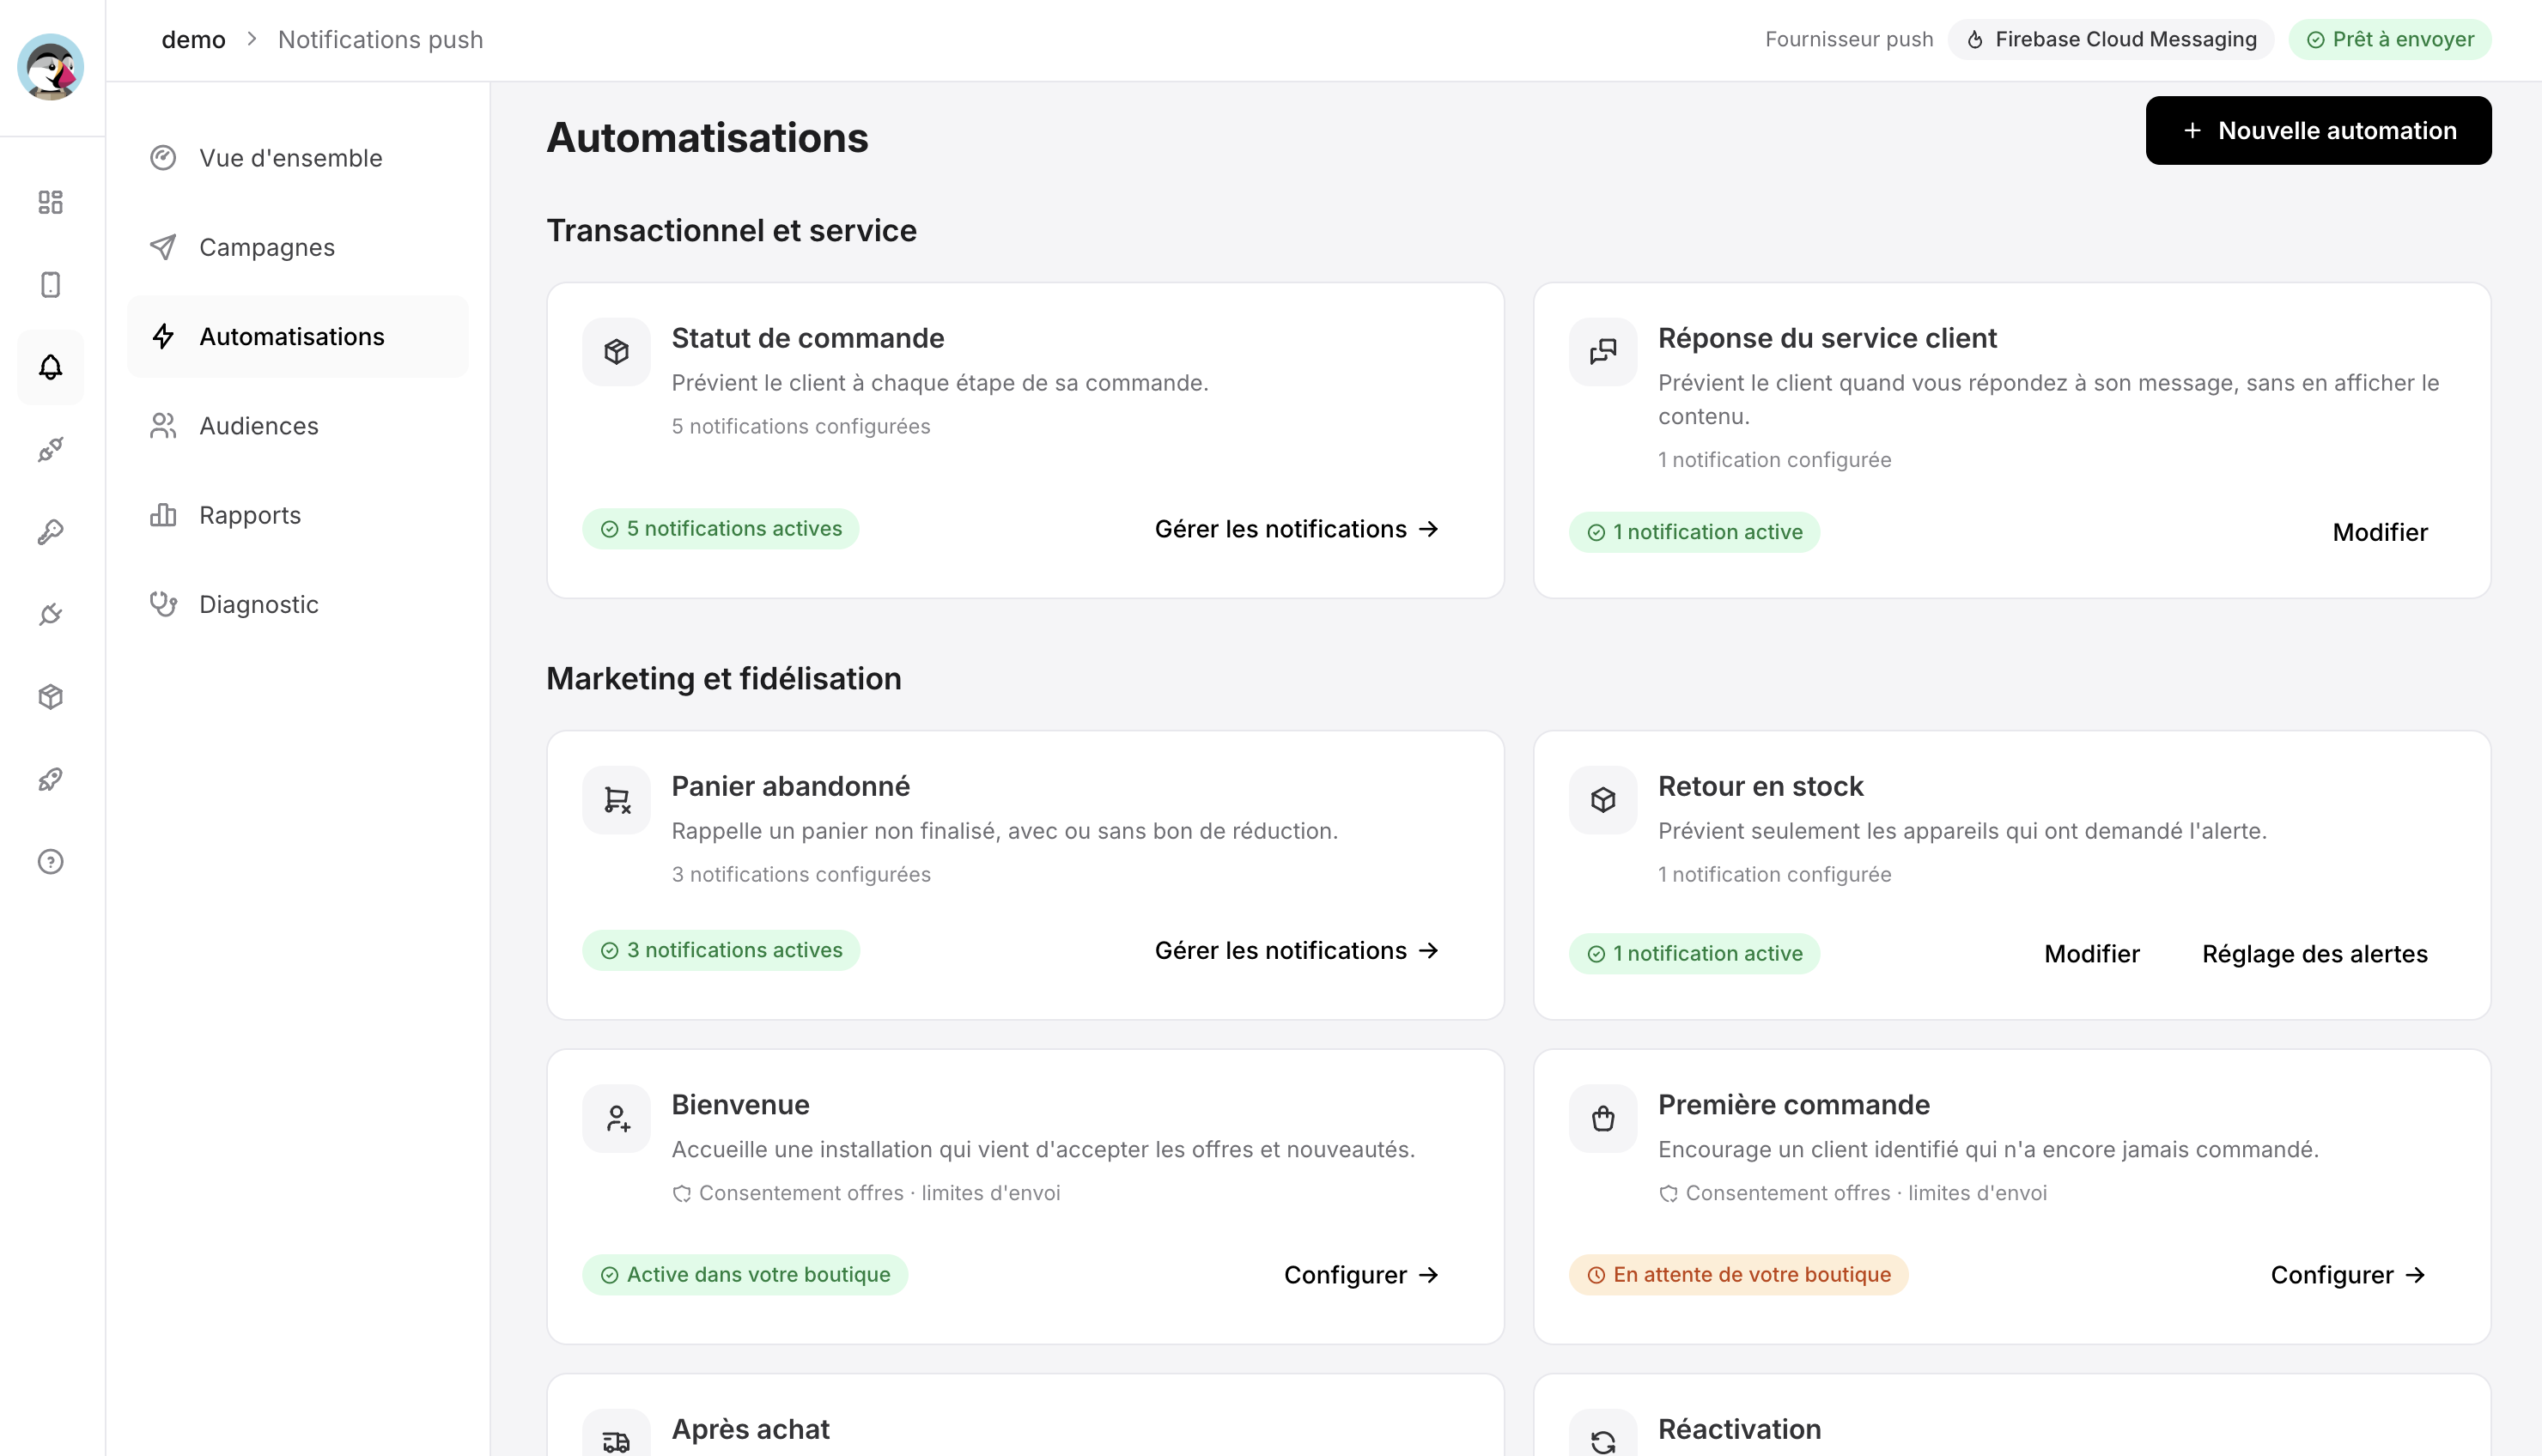2542x1456 pixels.
Task: Open the key icon in left rail
Action: click(x=50, y=532)
